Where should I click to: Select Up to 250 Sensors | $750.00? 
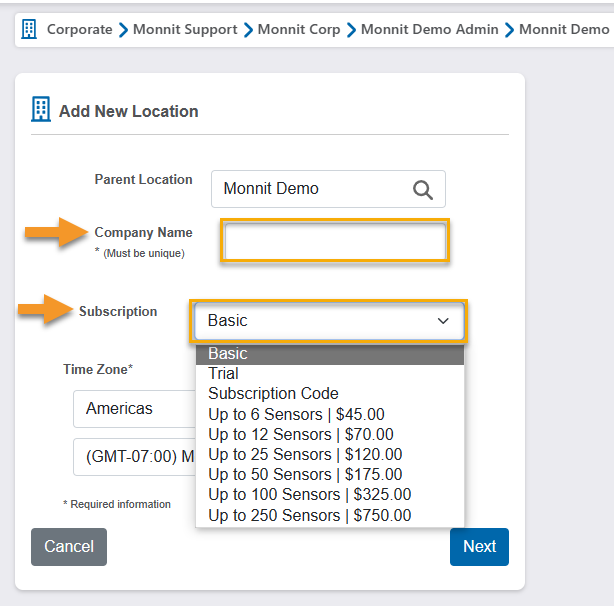tap(330, 515)
